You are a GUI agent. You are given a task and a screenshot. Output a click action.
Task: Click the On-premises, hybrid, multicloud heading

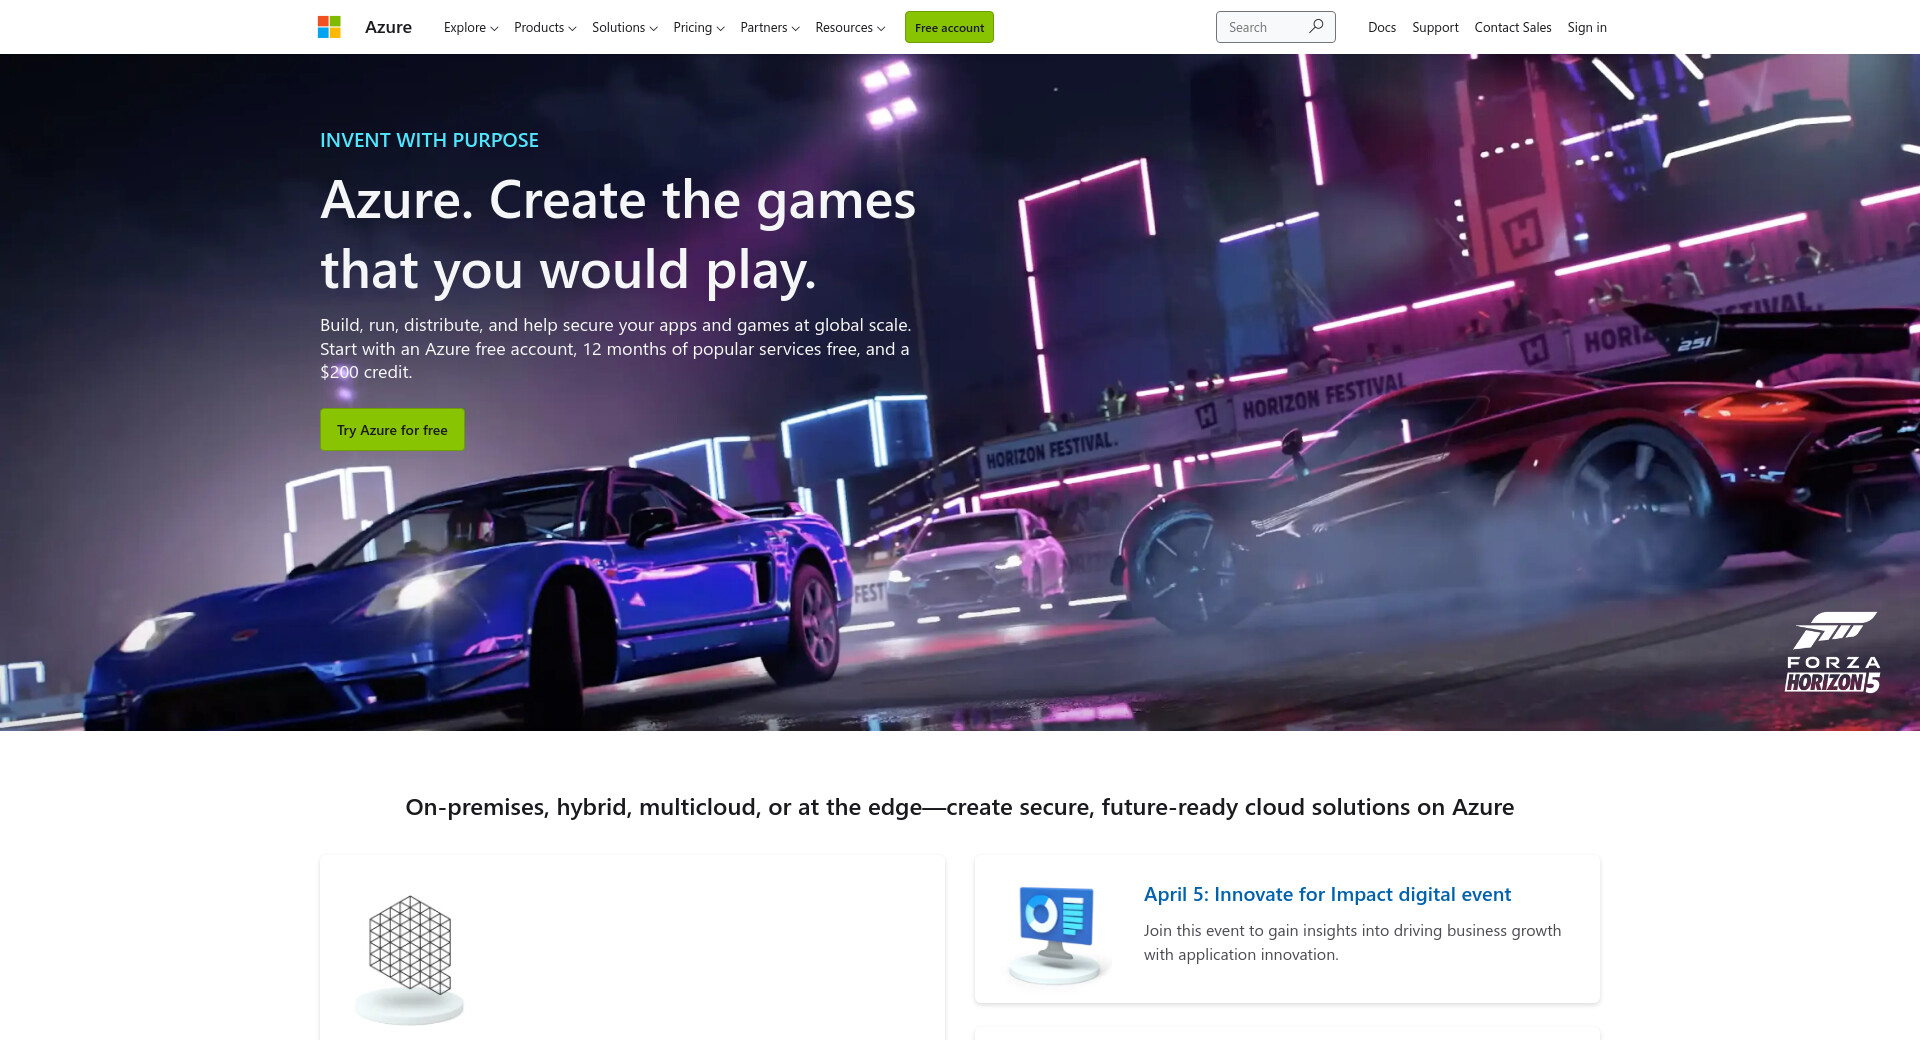[960, 807]
